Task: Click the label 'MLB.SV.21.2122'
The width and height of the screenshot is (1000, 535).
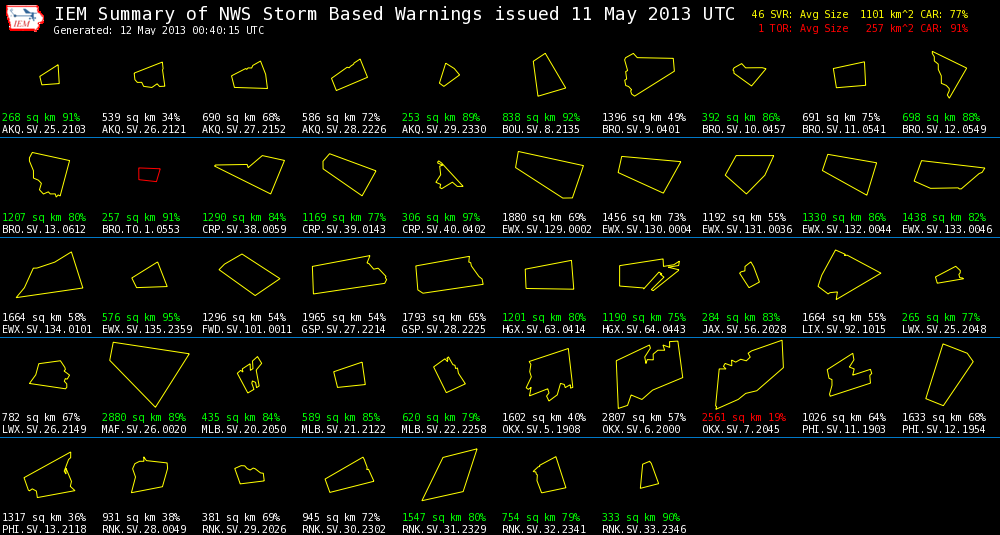Action: point(344,429)
